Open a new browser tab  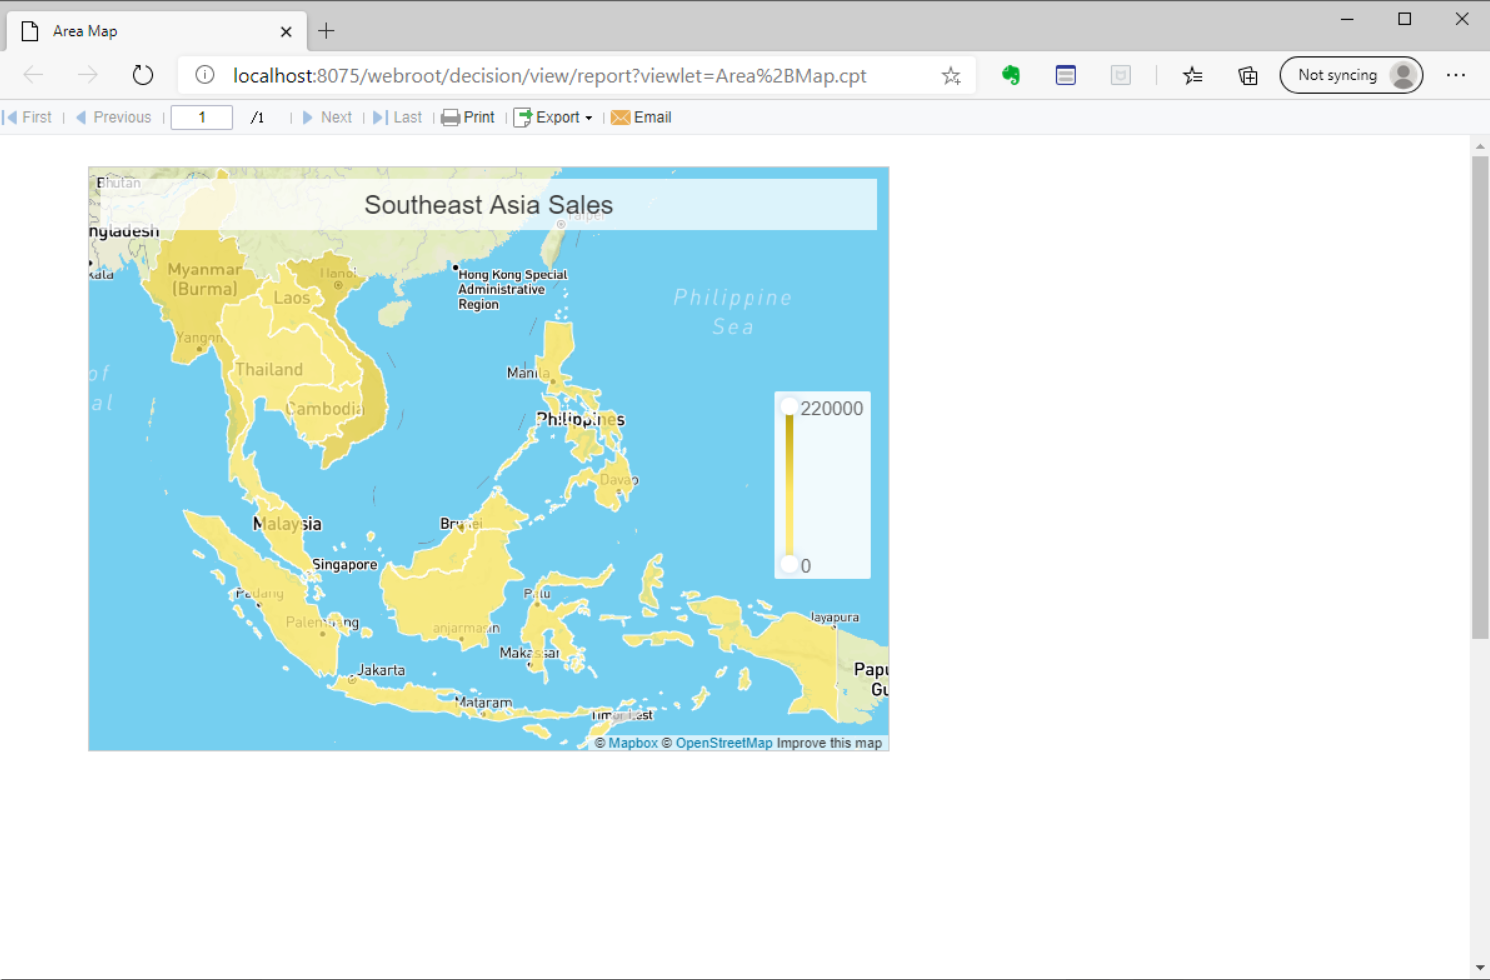coord(326,30)
